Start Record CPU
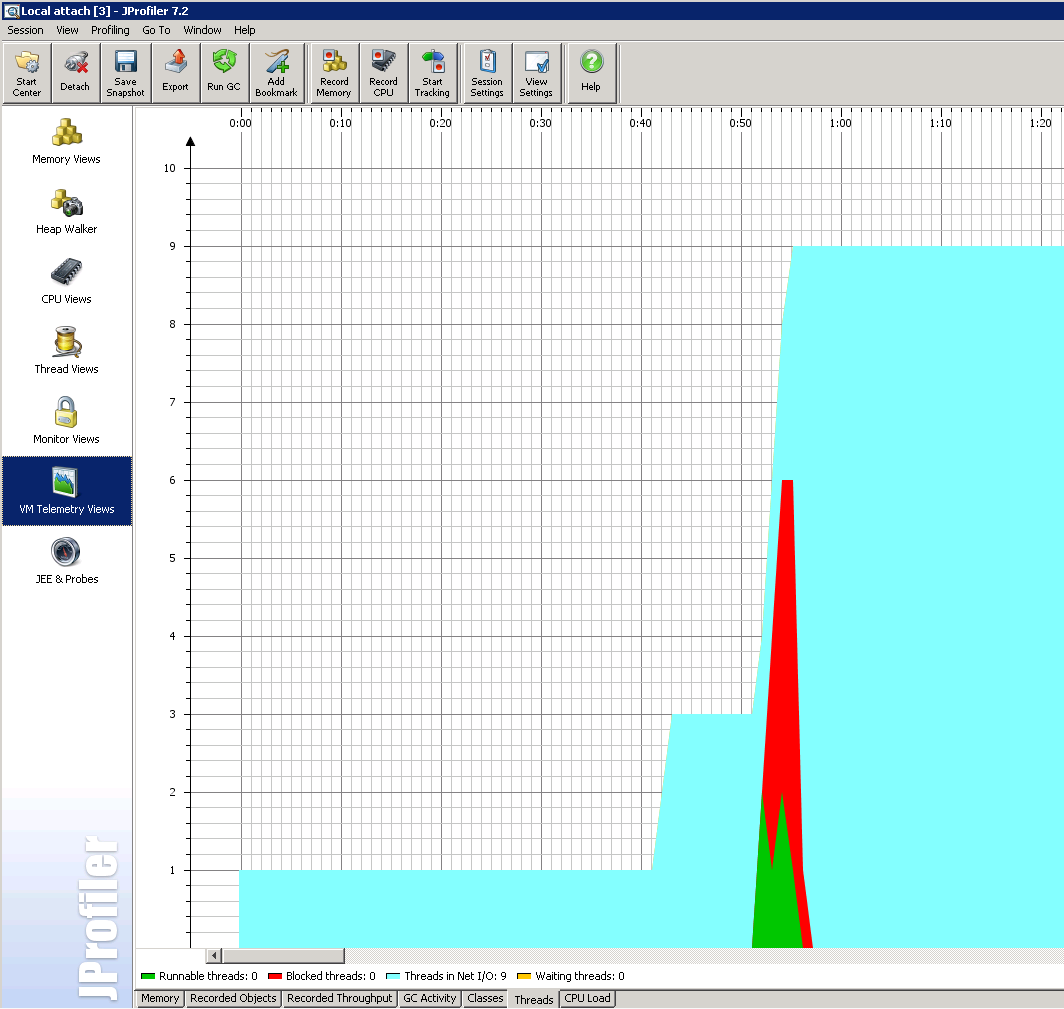Viewport: 1064px width, 1009px height. pos(383,73)
